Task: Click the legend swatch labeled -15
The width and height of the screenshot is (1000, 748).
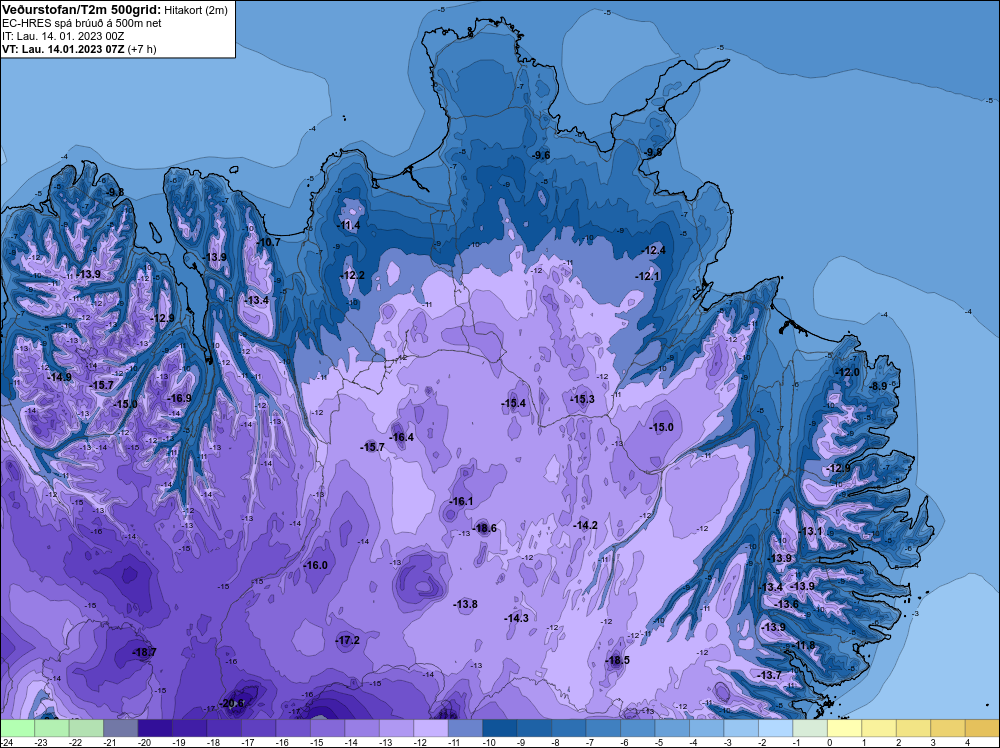Action: point(327,728)
